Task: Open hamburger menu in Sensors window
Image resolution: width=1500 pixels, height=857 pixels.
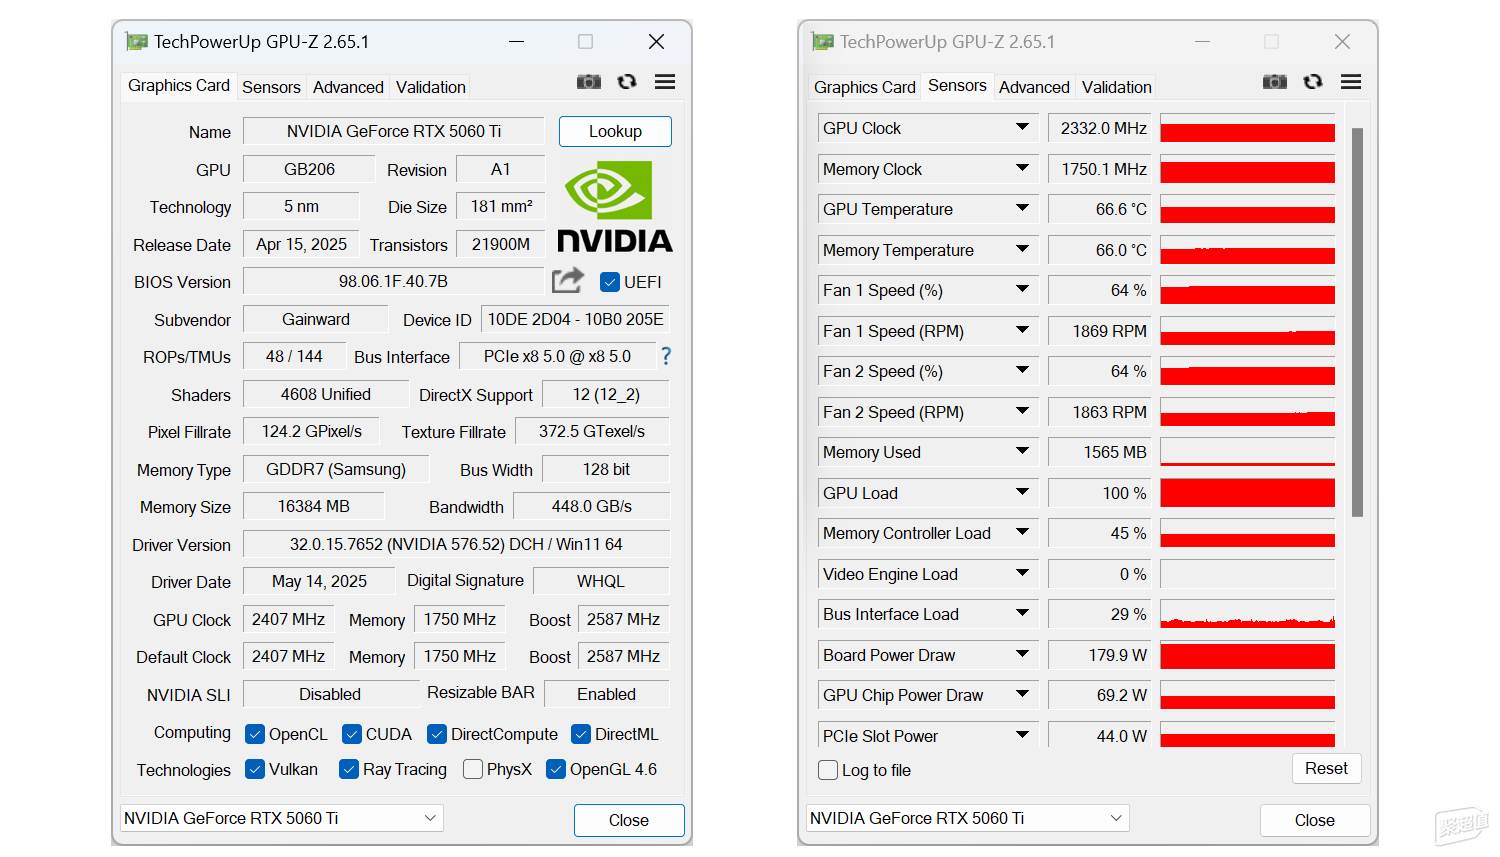Action: pyautogui.click(x=1351, y=82)
